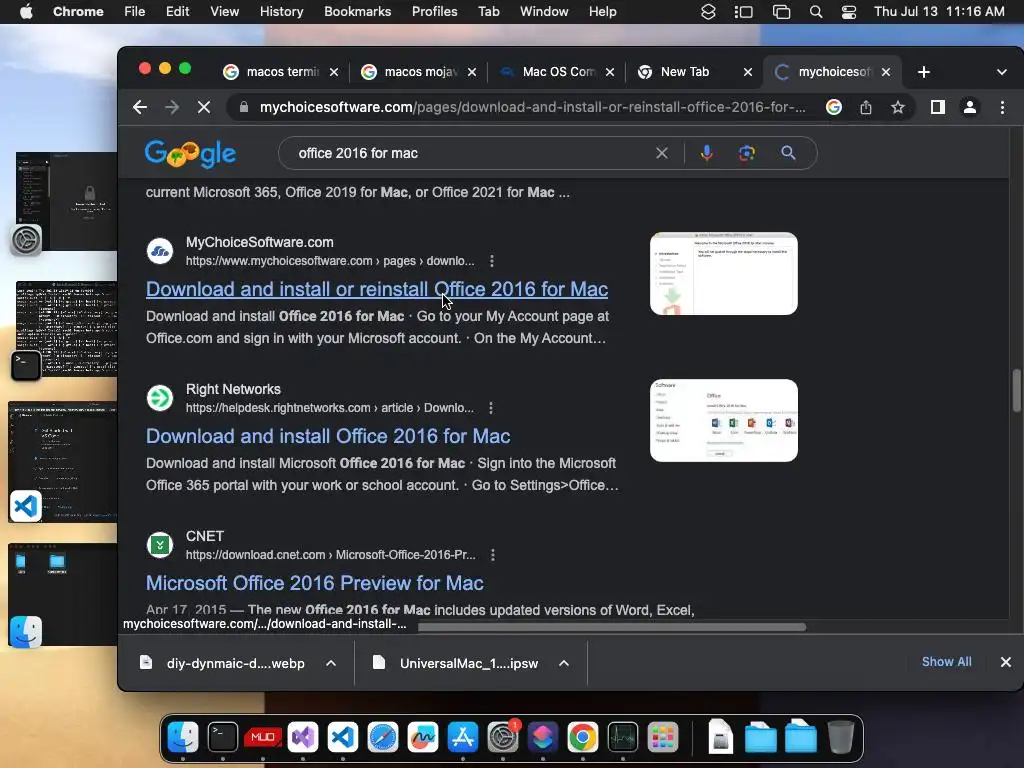Image resolution: width=1024 pixels, height=768 pixels.
Task: Open Control Center in menu bar
Action: [x=848, y=11]
